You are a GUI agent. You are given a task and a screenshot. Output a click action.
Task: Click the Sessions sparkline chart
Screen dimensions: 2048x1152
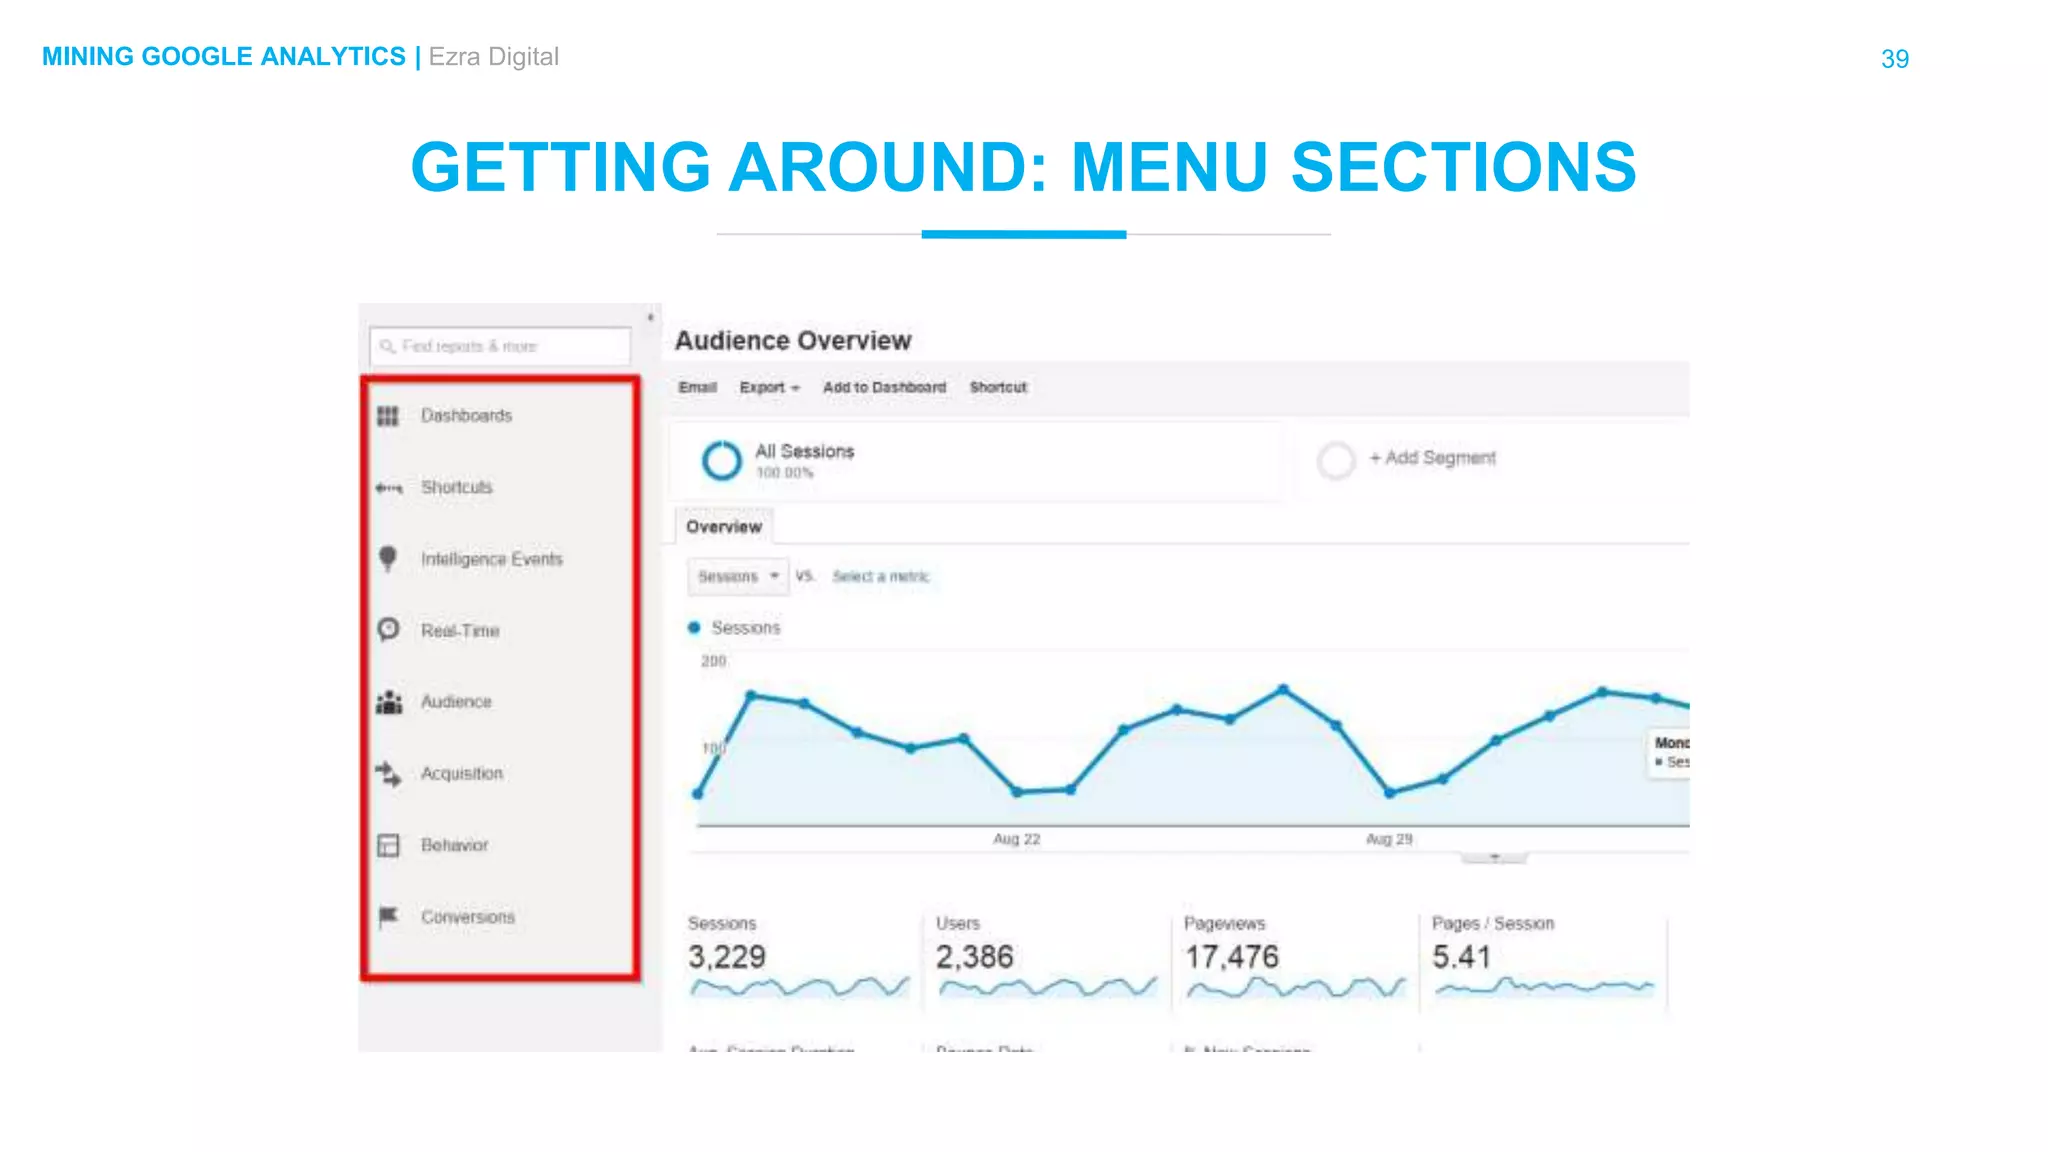coord(800,988)
